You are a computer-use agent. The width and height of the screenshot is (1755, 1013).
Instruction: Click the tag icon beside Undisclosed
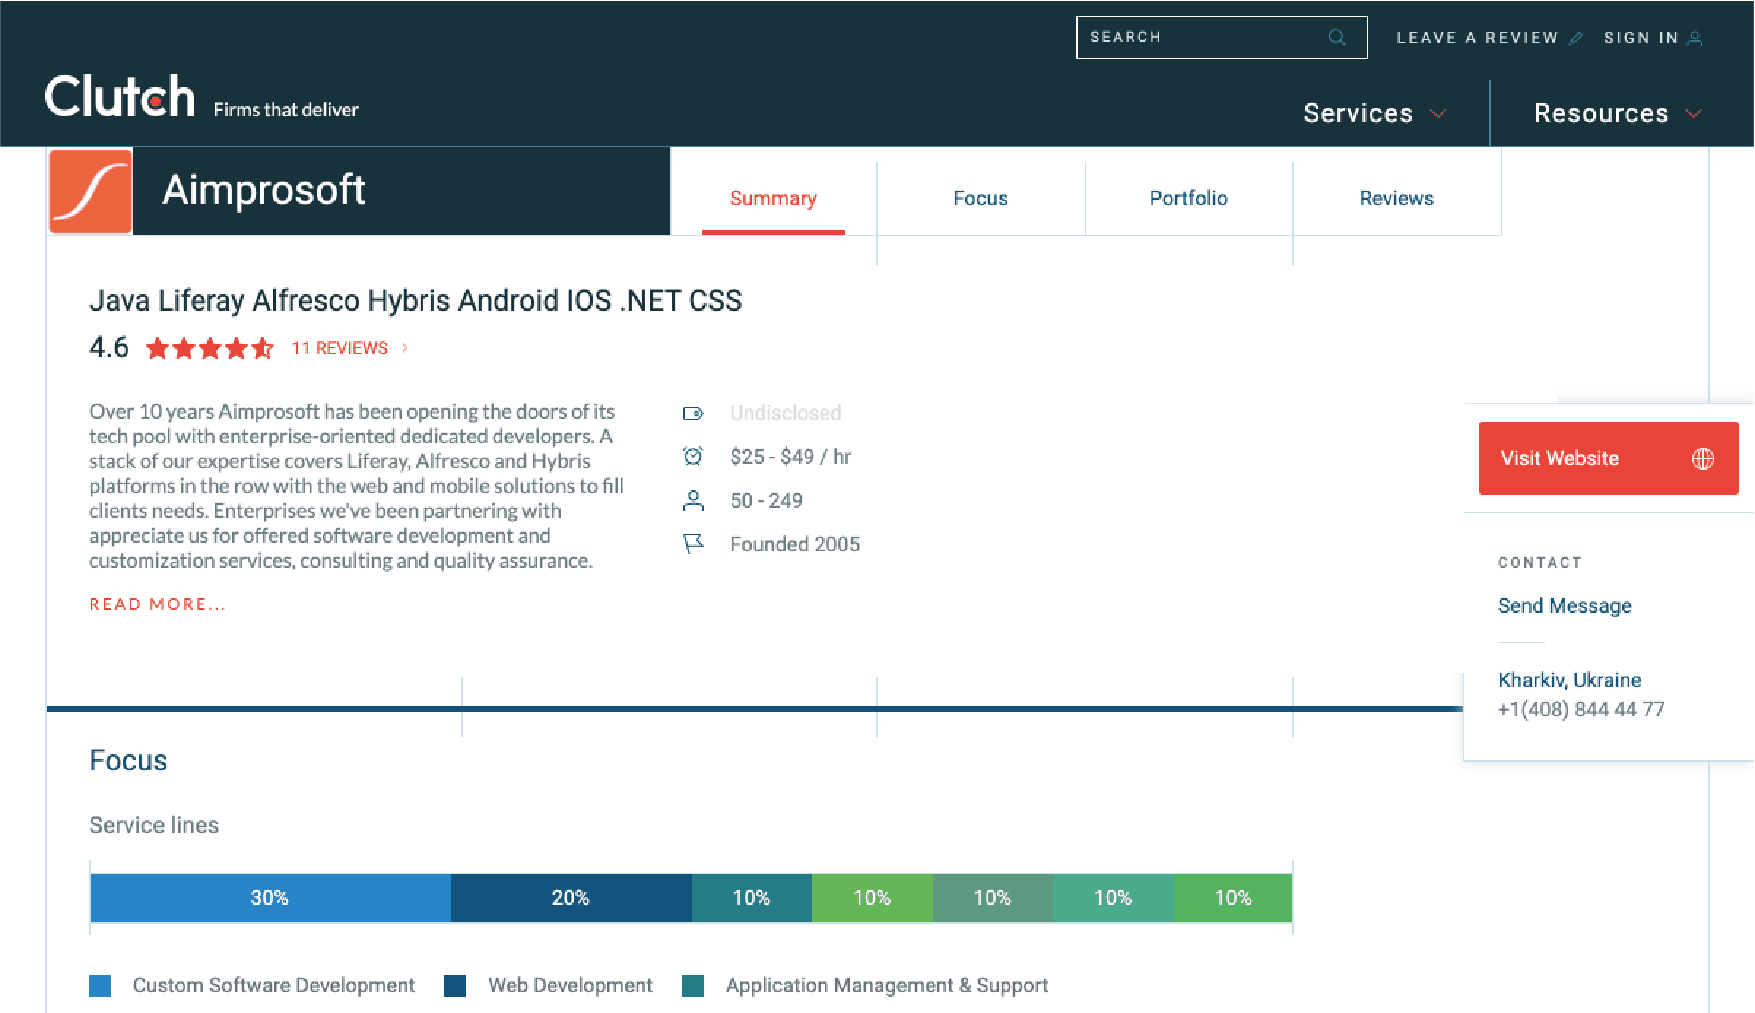(693, 413)
